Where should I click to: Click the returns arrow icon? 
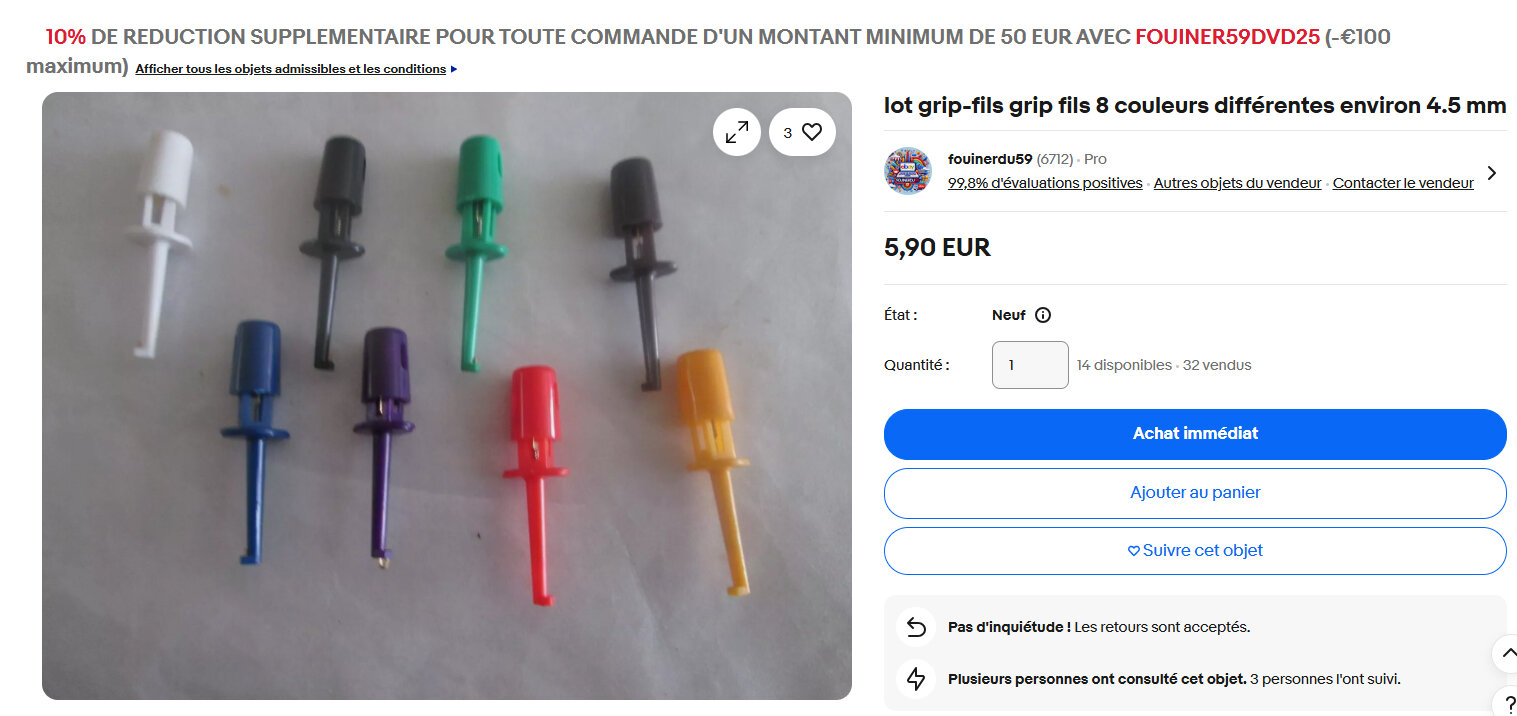click(916, 627)
